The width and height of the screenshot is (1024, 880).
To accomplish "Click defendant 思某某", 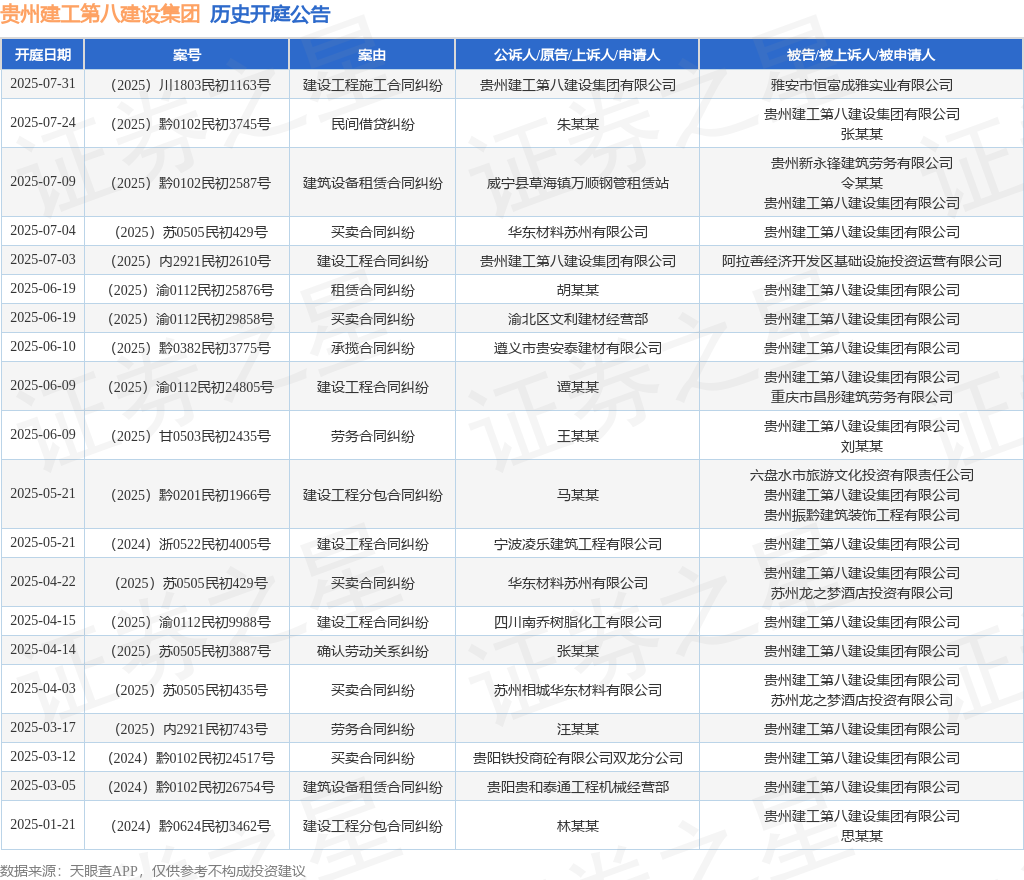I will 861,836.
